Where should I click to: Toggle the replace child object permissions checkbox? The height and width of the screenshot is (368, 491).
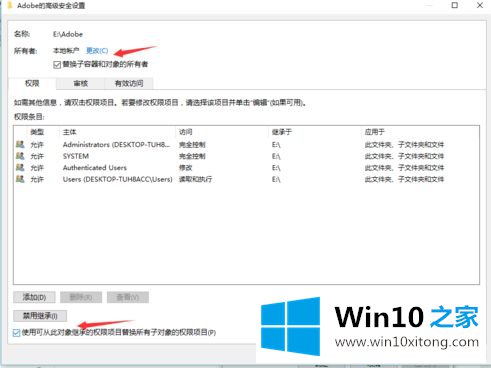(x=16, y=333)
